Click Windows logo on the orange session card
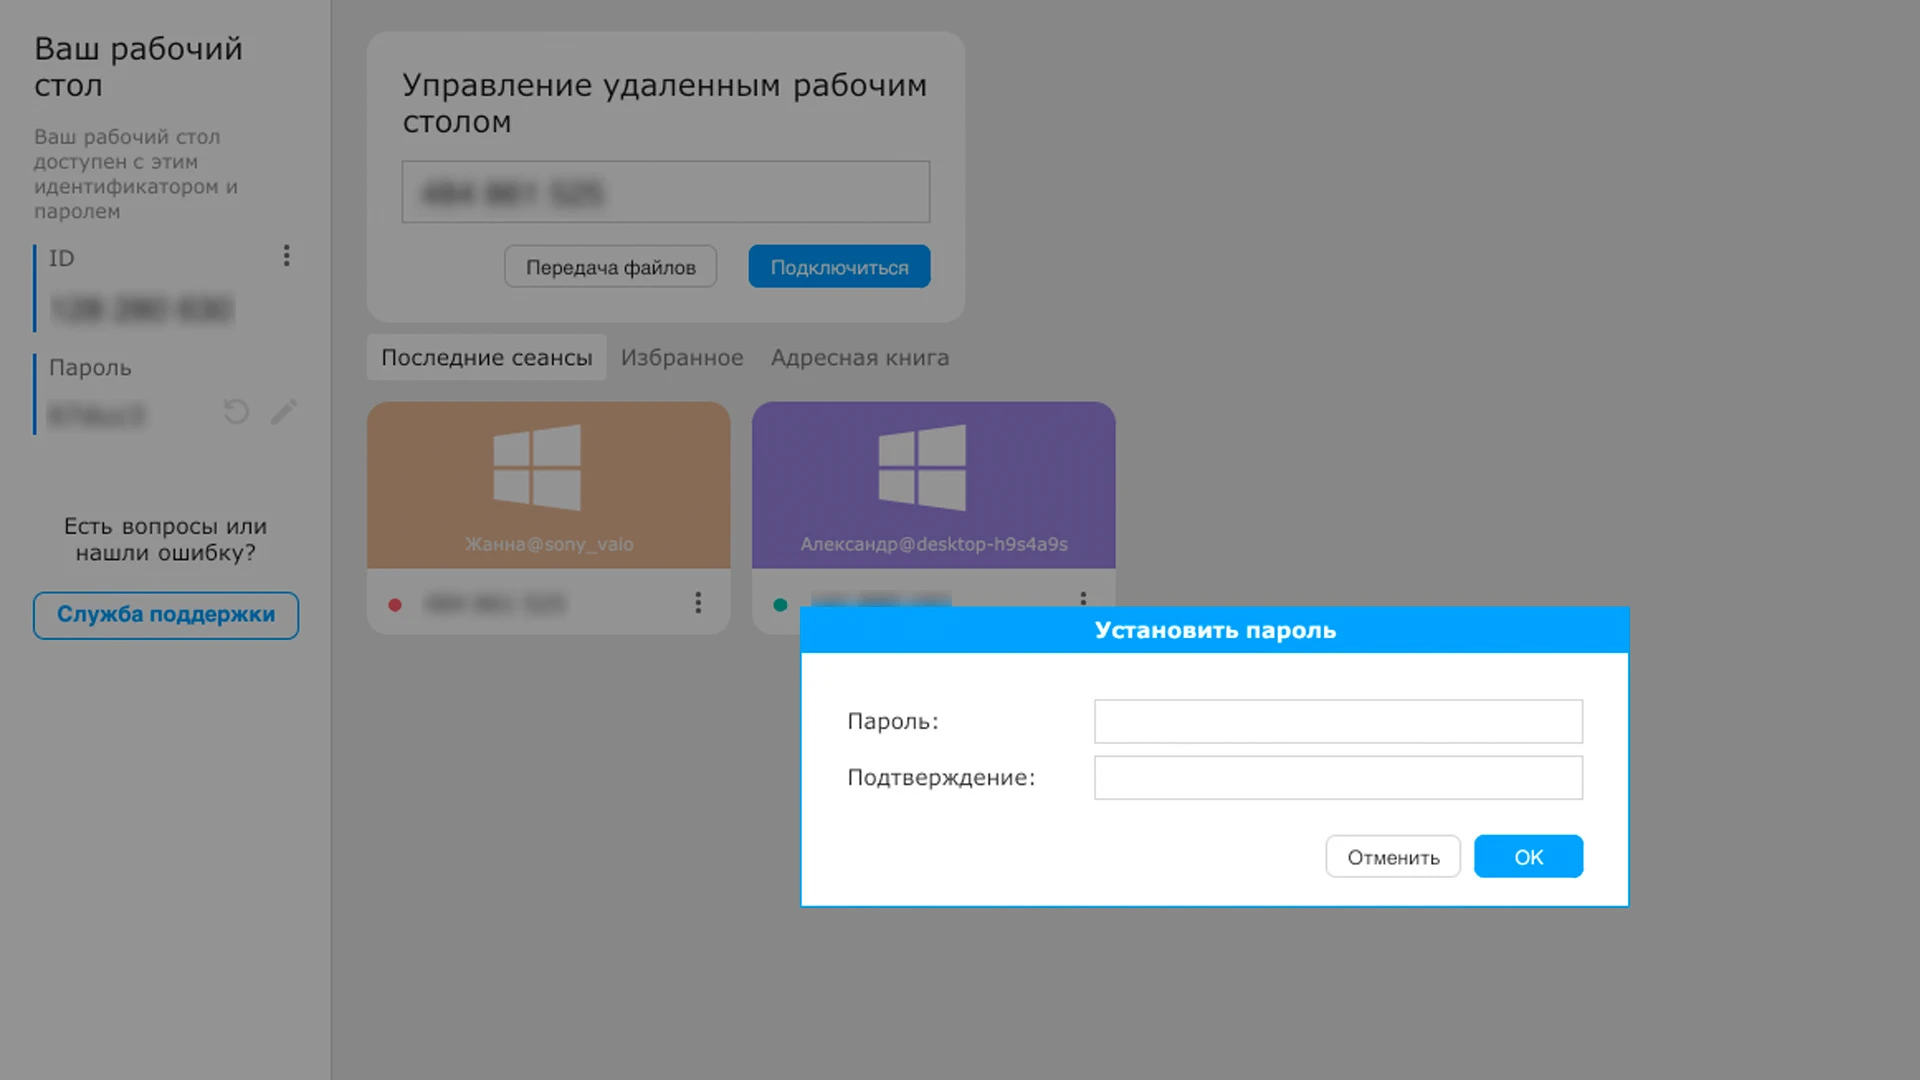Image resolution: width=1920 pixels, height=1080 pixels. [x=537, y=467]
